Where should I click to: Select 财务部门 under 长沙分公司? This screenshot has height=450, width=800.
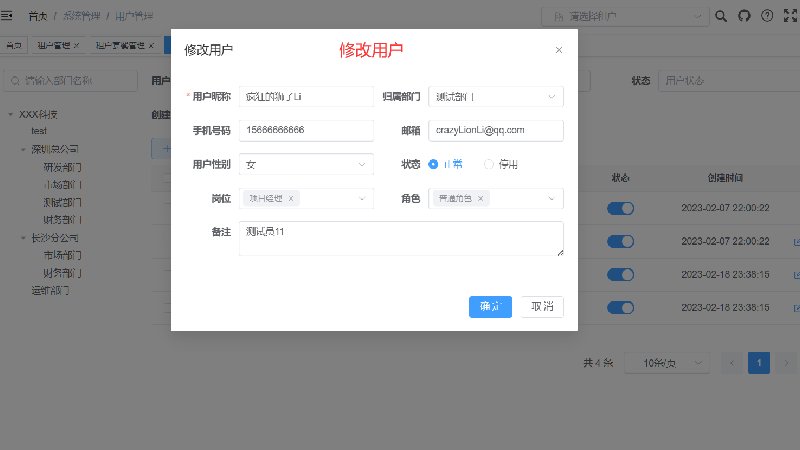point(62,273)
